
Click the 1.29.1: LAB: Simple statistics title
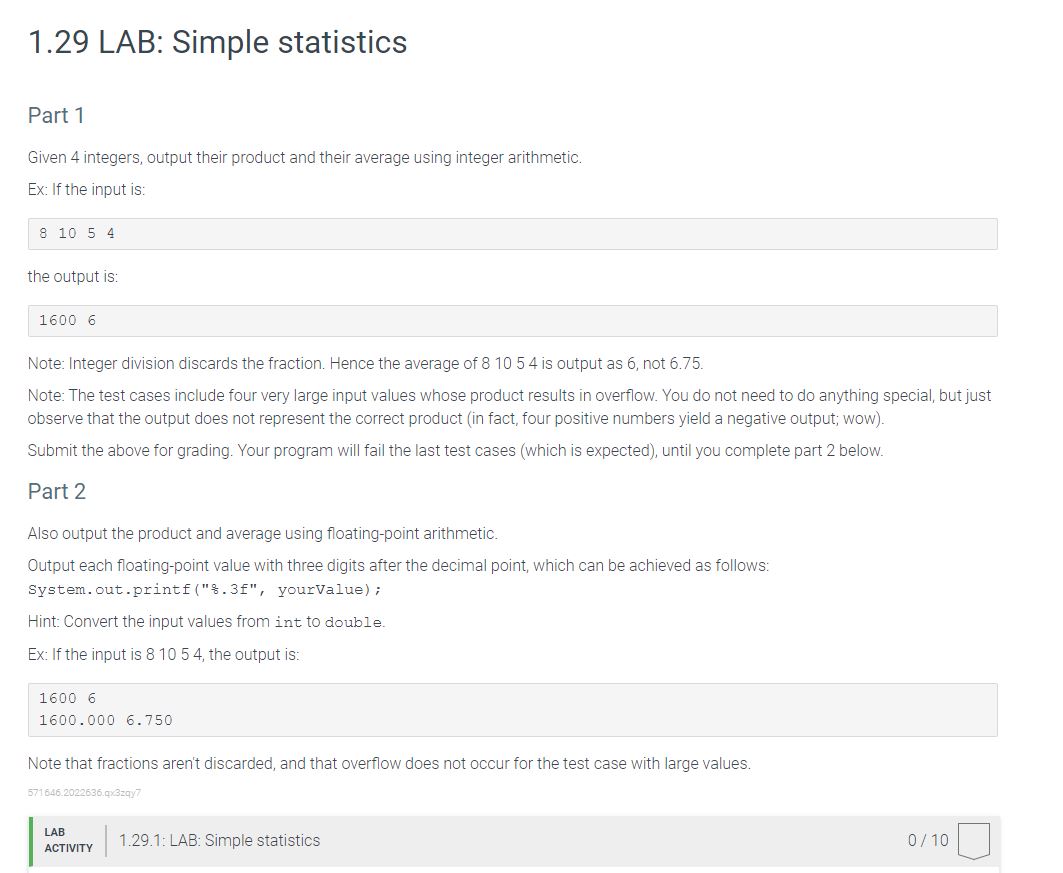tap(220, 841)
